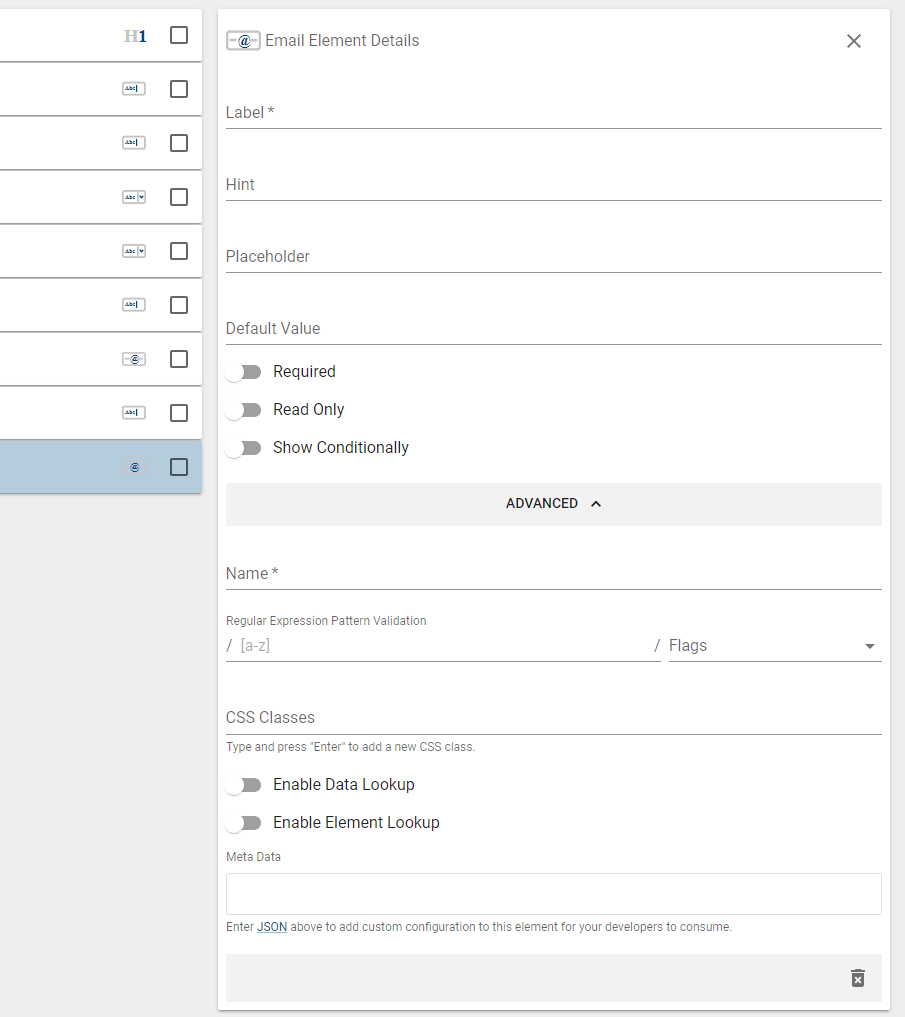Viewport: 905px width, 1017px height.
Task: Click the text element icon directly below H1
Action: (x=134, y=88)
